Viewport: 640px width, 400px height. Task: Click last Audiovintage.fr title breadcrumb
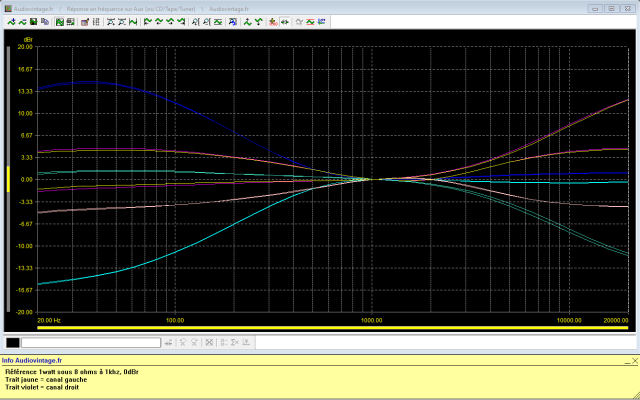229,9
